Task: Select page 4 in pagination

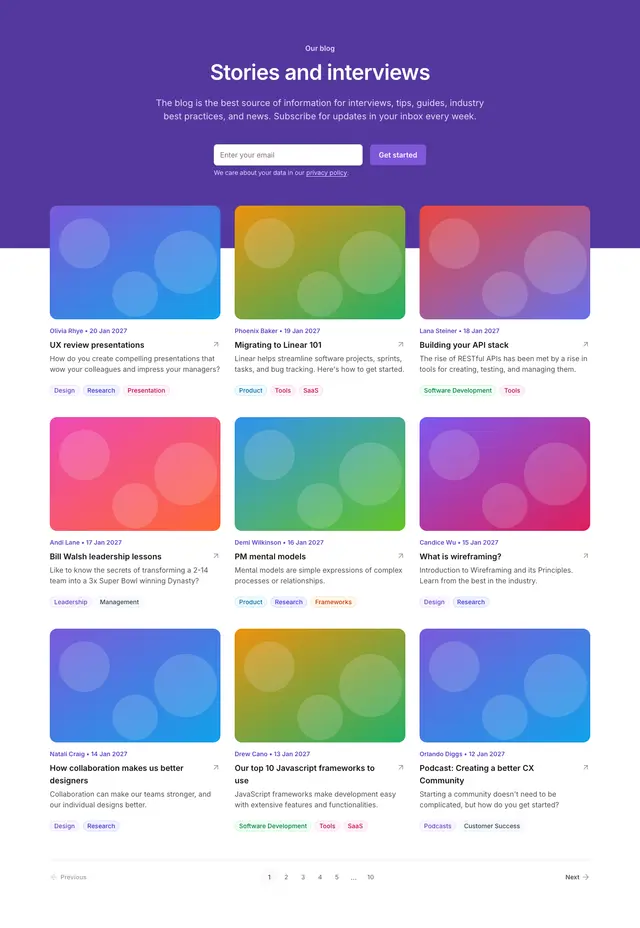Action: click(320, 877)
